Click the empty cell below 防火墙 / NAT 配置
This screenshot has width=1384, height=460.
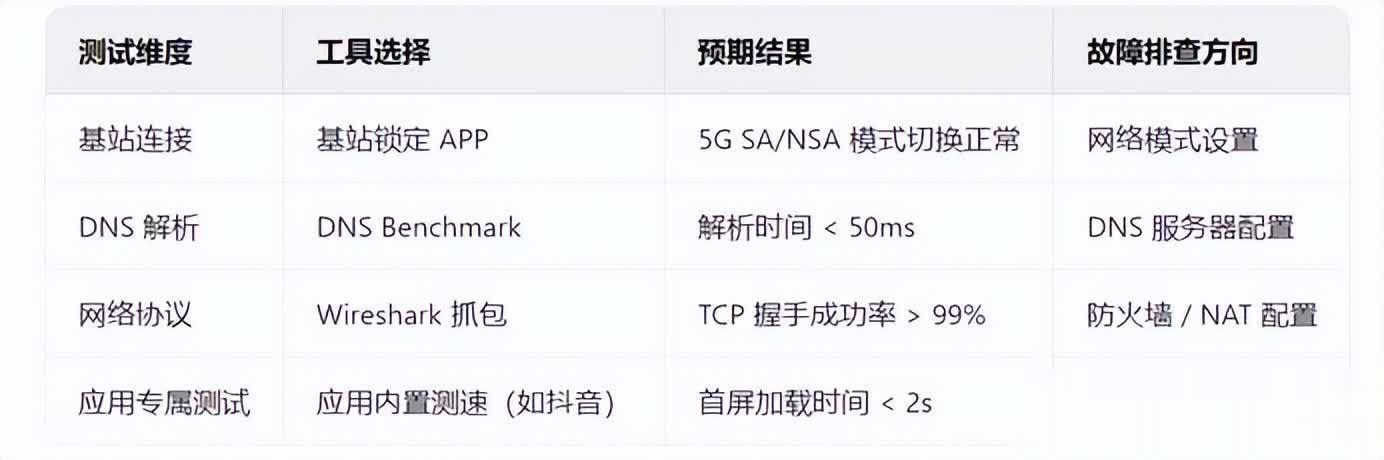[1200, 402]
